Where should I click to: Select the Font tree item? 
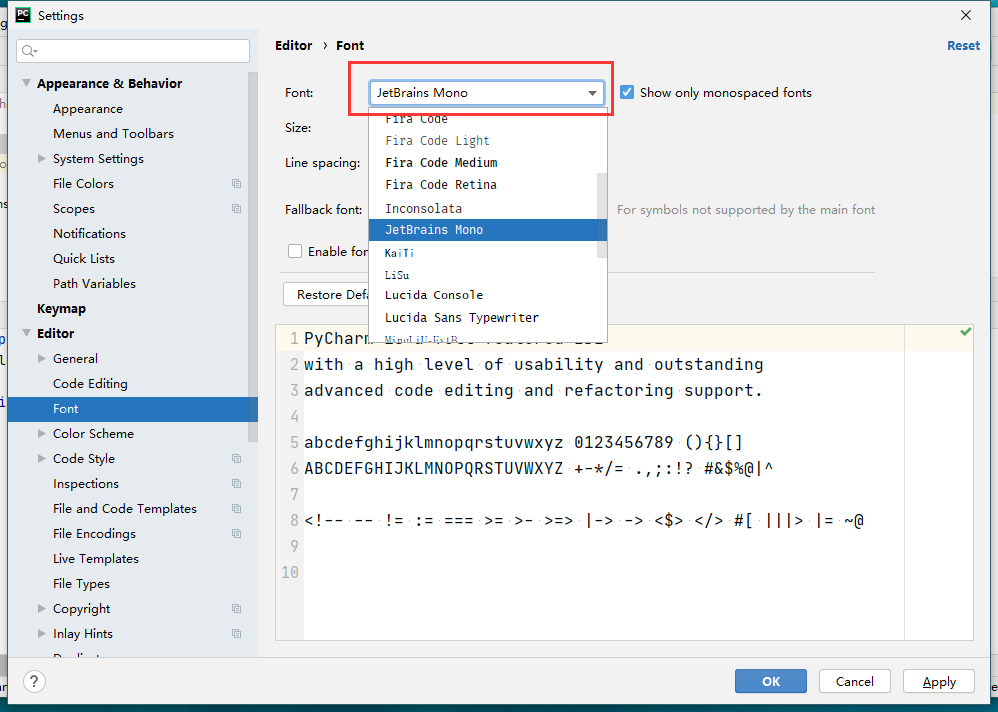point(133,409)
